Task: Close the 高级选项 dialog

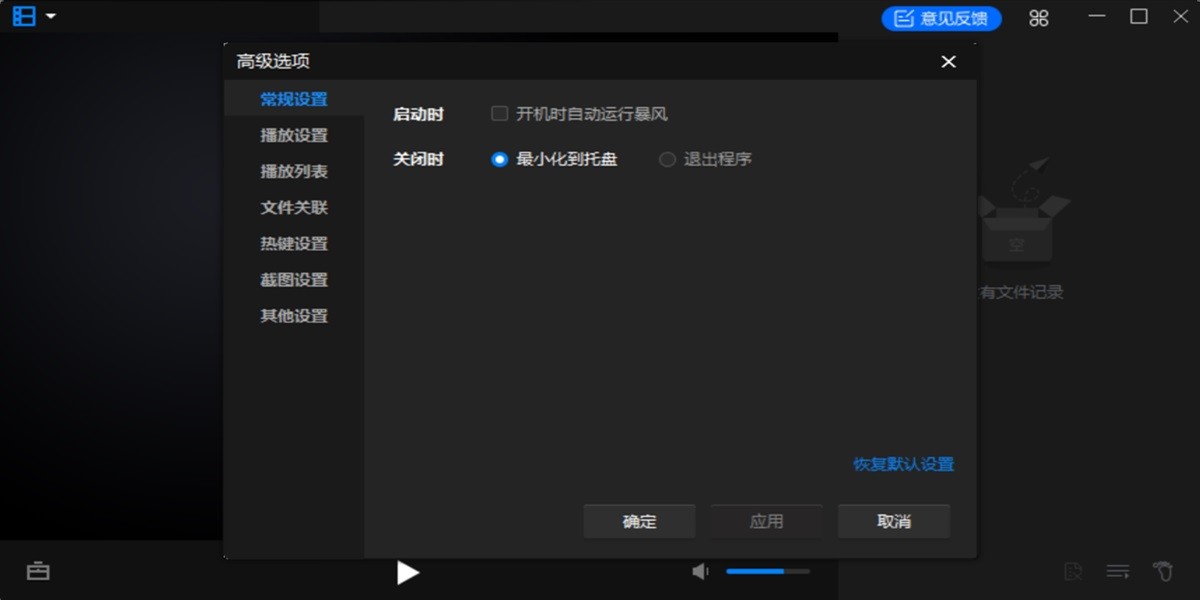Action: [x=948, y=61]
